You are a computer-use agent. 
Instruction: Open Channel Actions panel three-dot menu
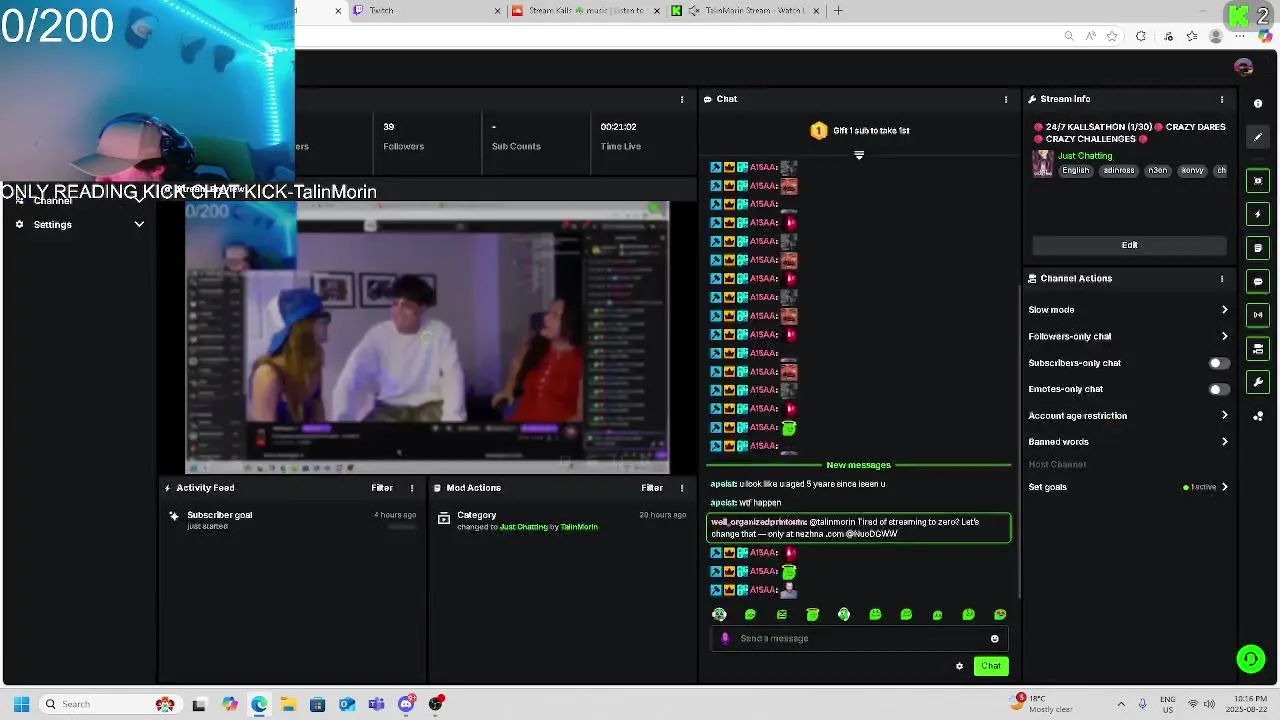click(x=1222, y=278)
